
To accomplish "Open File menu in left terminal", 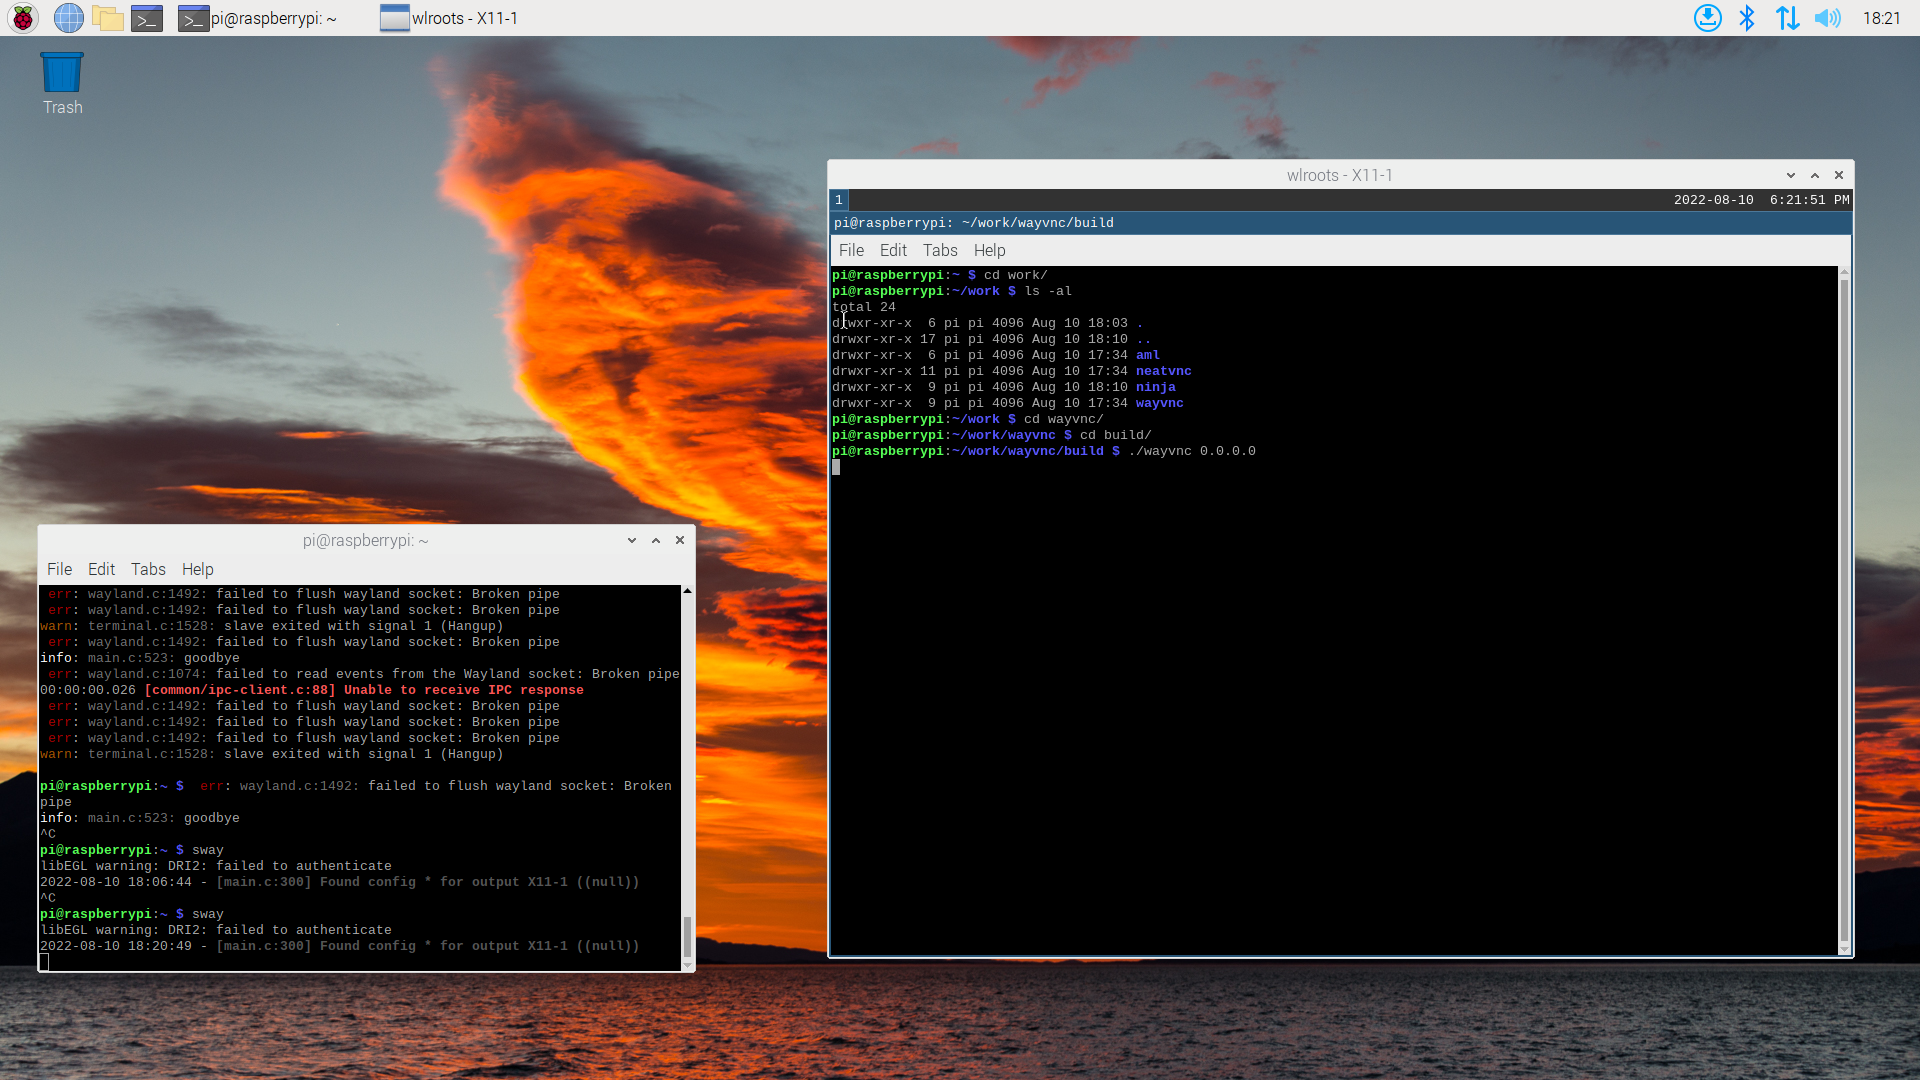I will click(x=59, y=569).
